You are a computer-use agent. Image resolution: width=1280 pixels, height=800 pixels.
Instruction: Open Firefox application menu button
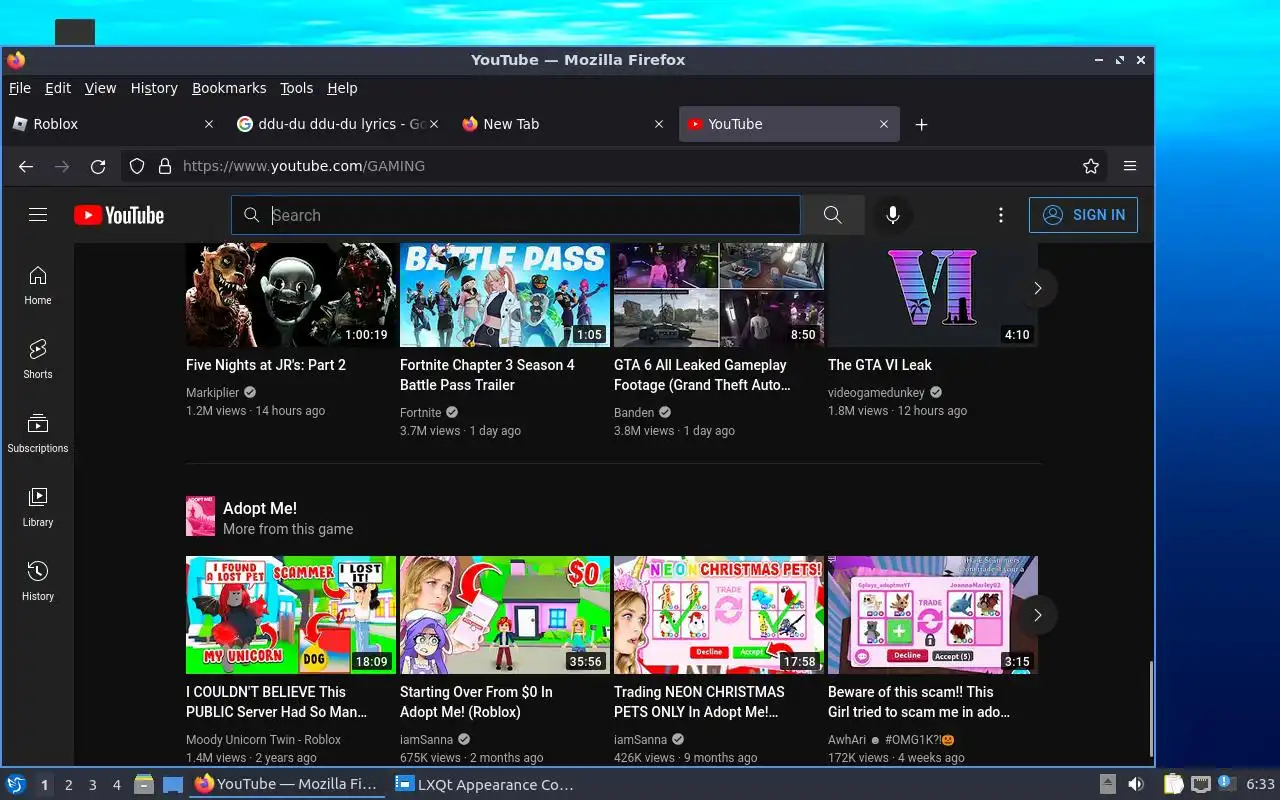pos(1130,166)
